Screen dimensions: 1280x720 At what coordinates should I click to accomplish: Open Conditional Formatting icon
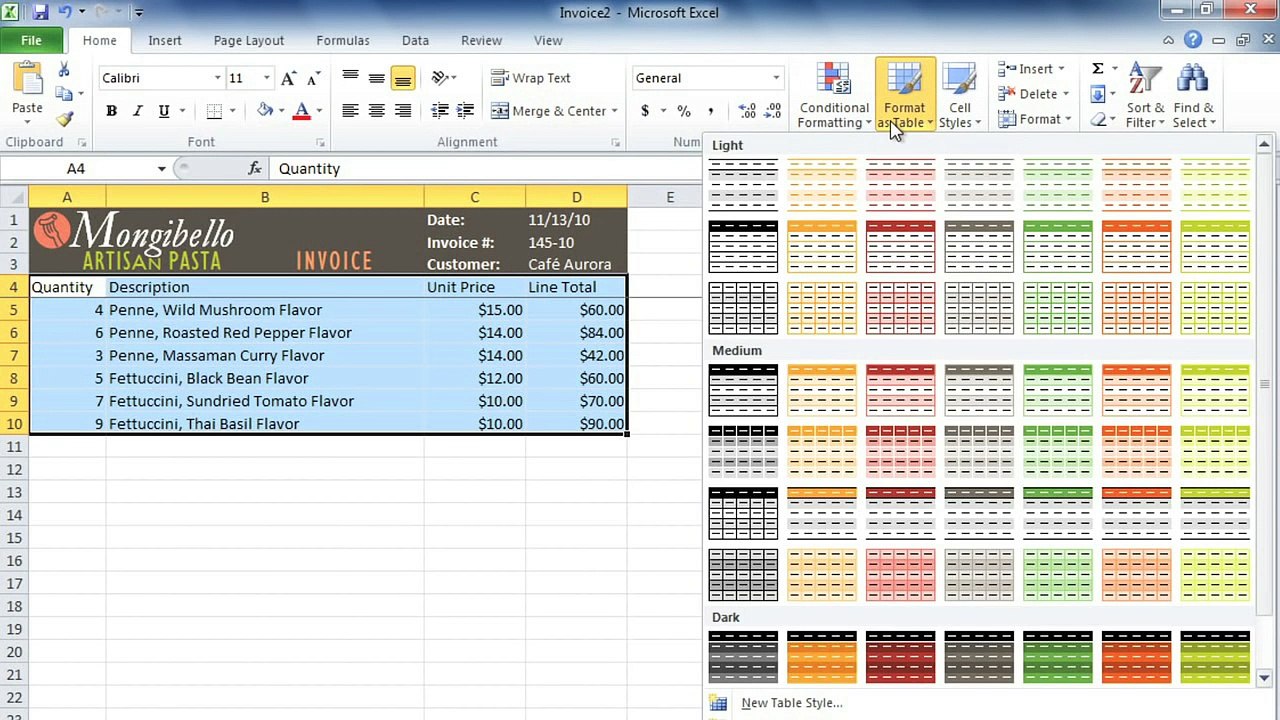[x=833, y=80]
